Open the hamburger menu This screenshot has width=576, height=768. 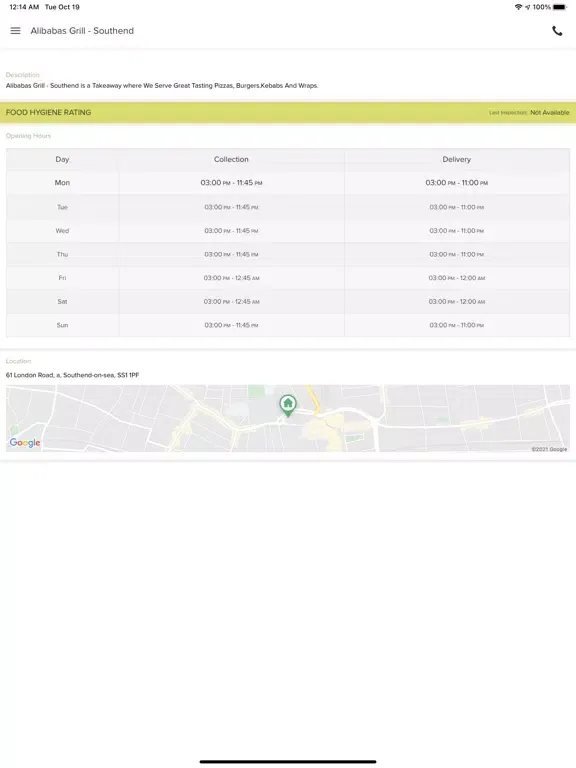click(x=16, y=30)
